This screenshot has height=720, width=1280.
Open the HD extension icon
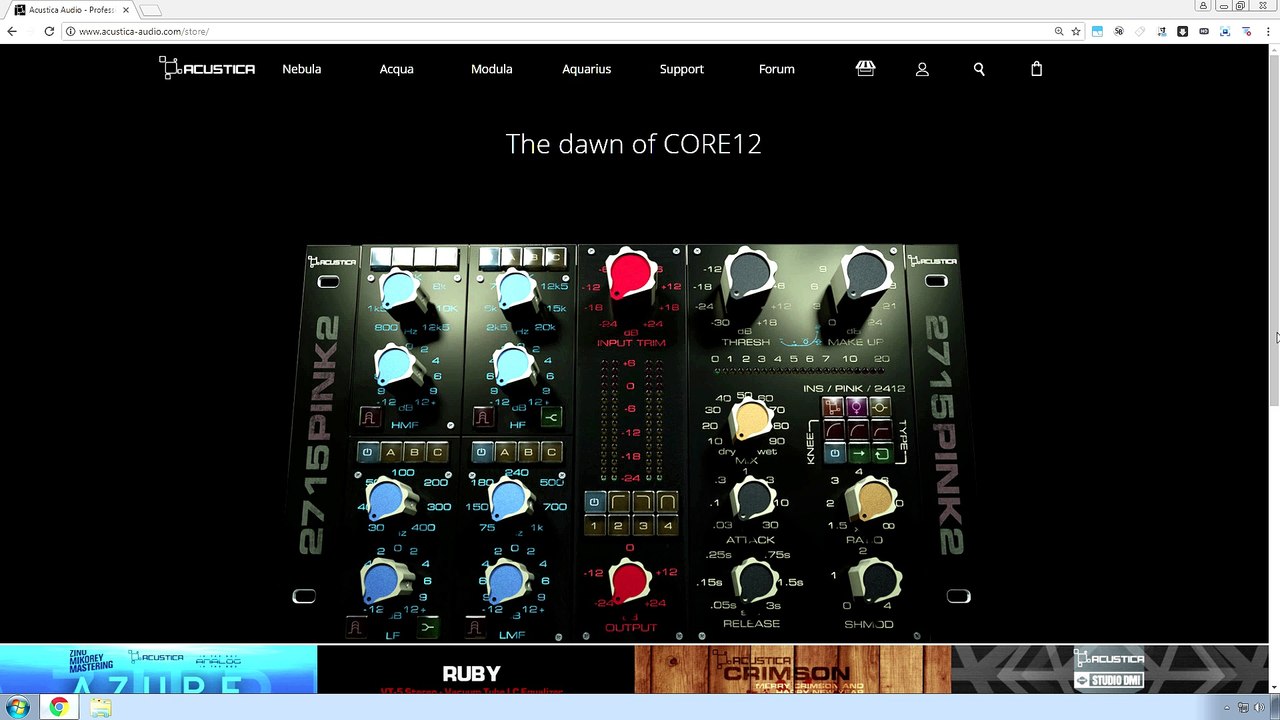[1203, 31]
